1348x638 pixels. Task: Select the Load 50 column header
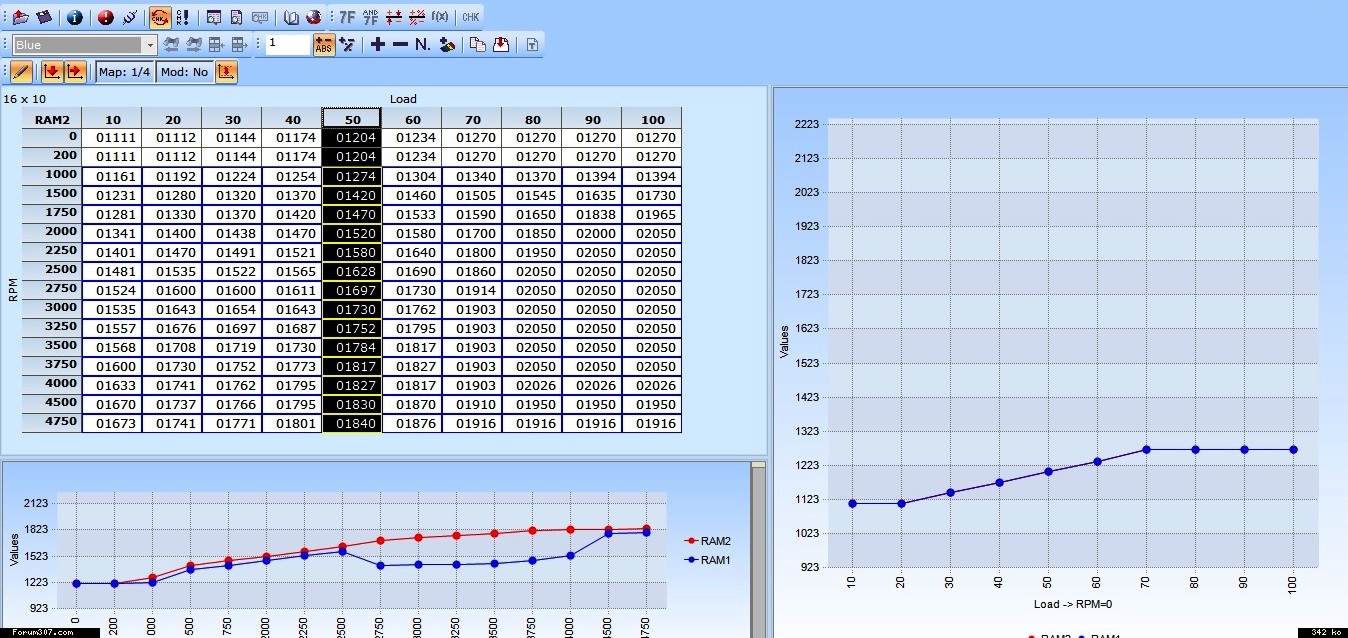(x=352, y=119)
